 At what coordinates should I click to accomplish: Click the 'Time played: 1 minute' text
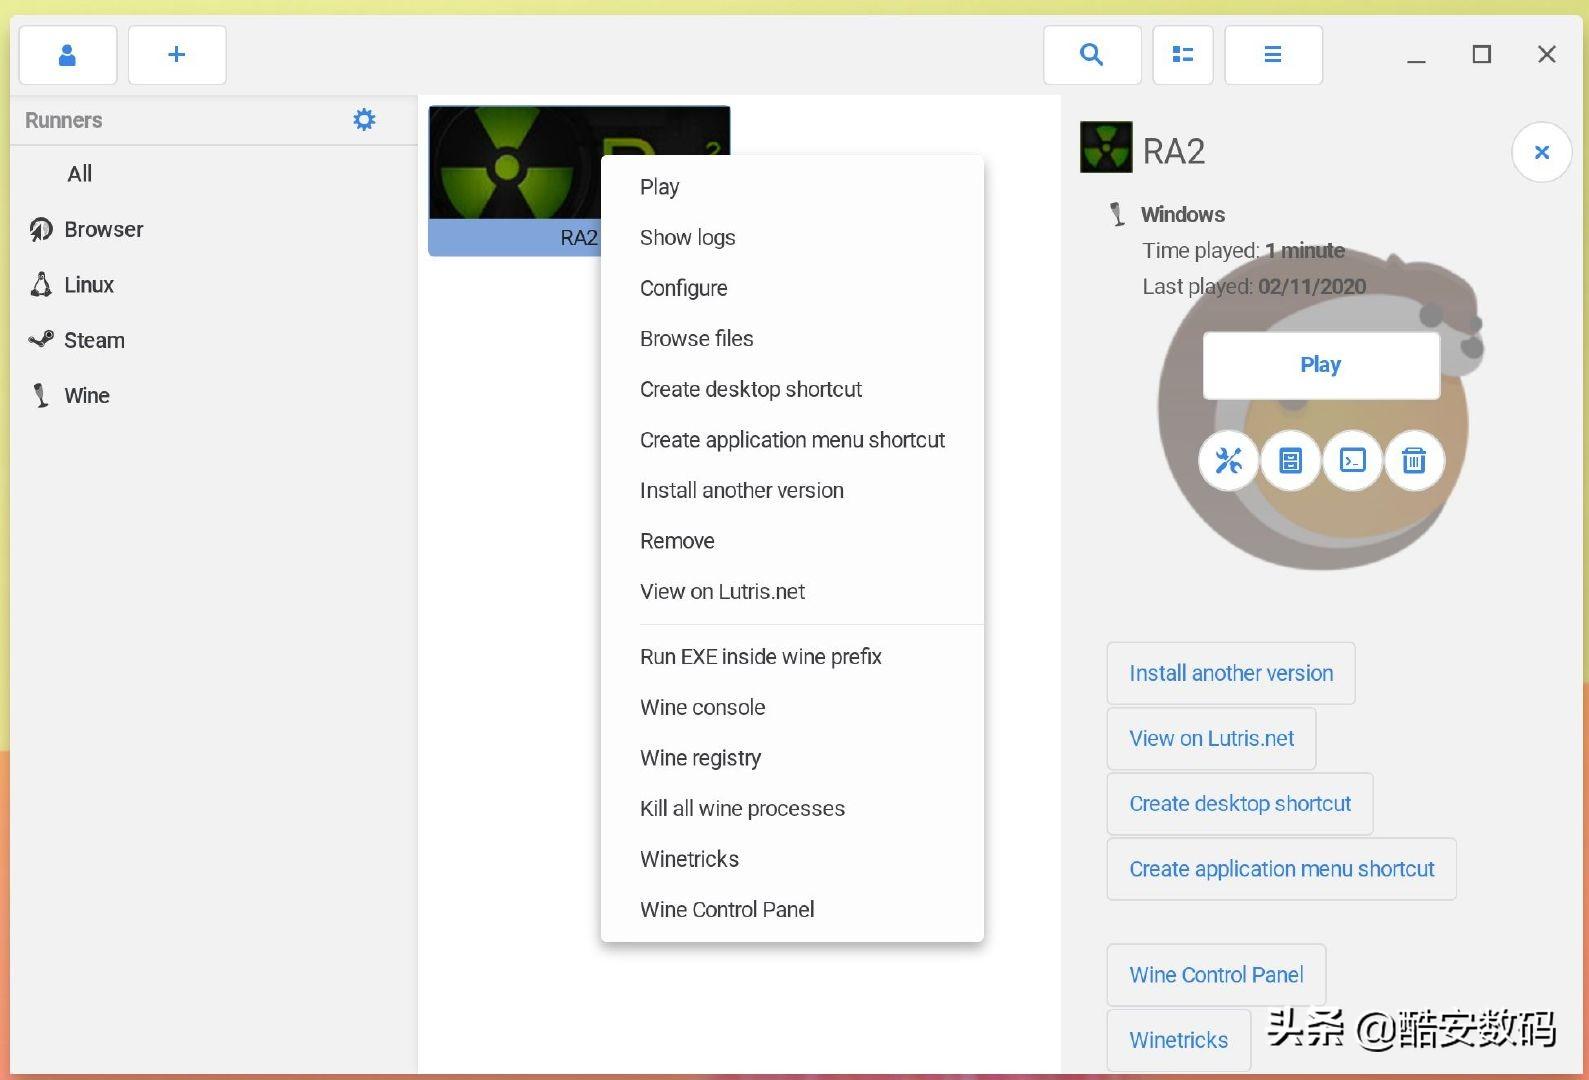coord(1244,251)
